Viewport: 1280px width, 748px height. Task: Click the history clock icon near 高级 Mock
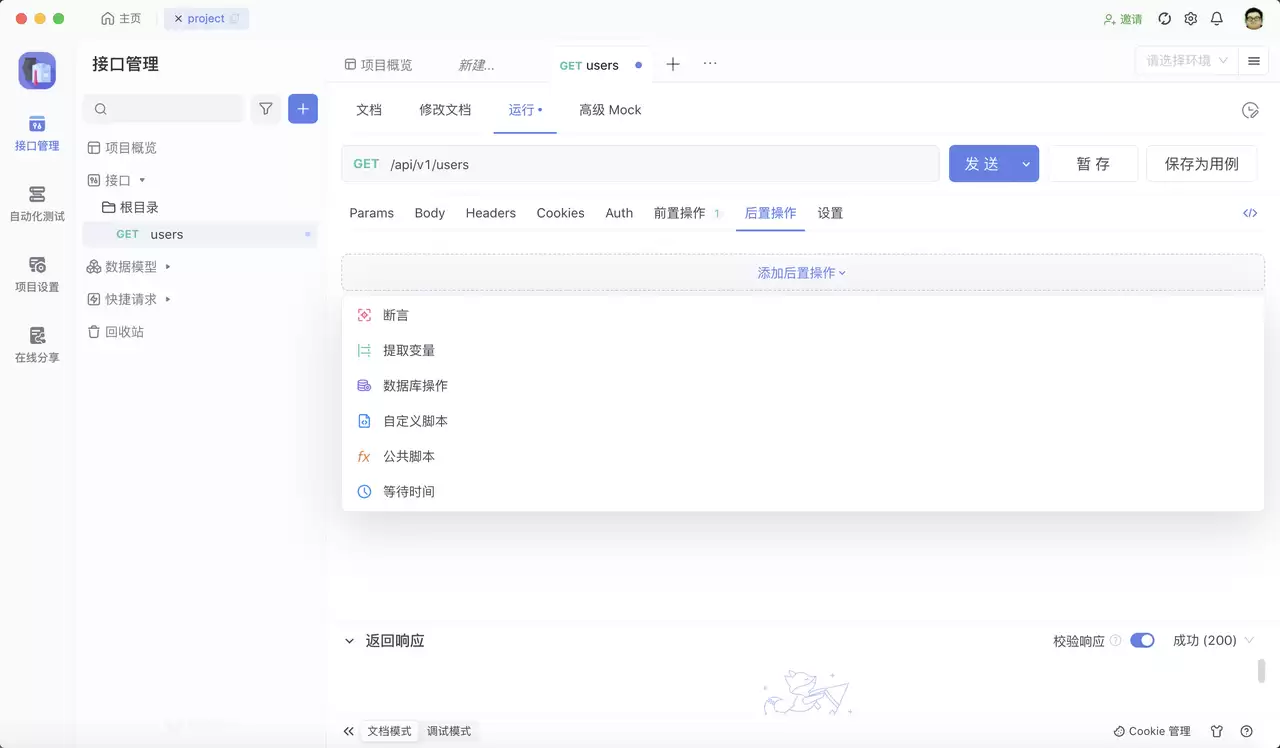1250,110
